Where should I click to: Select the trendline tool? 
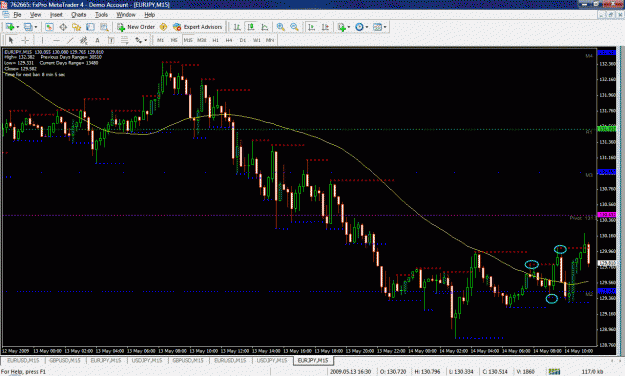[70, 40]
